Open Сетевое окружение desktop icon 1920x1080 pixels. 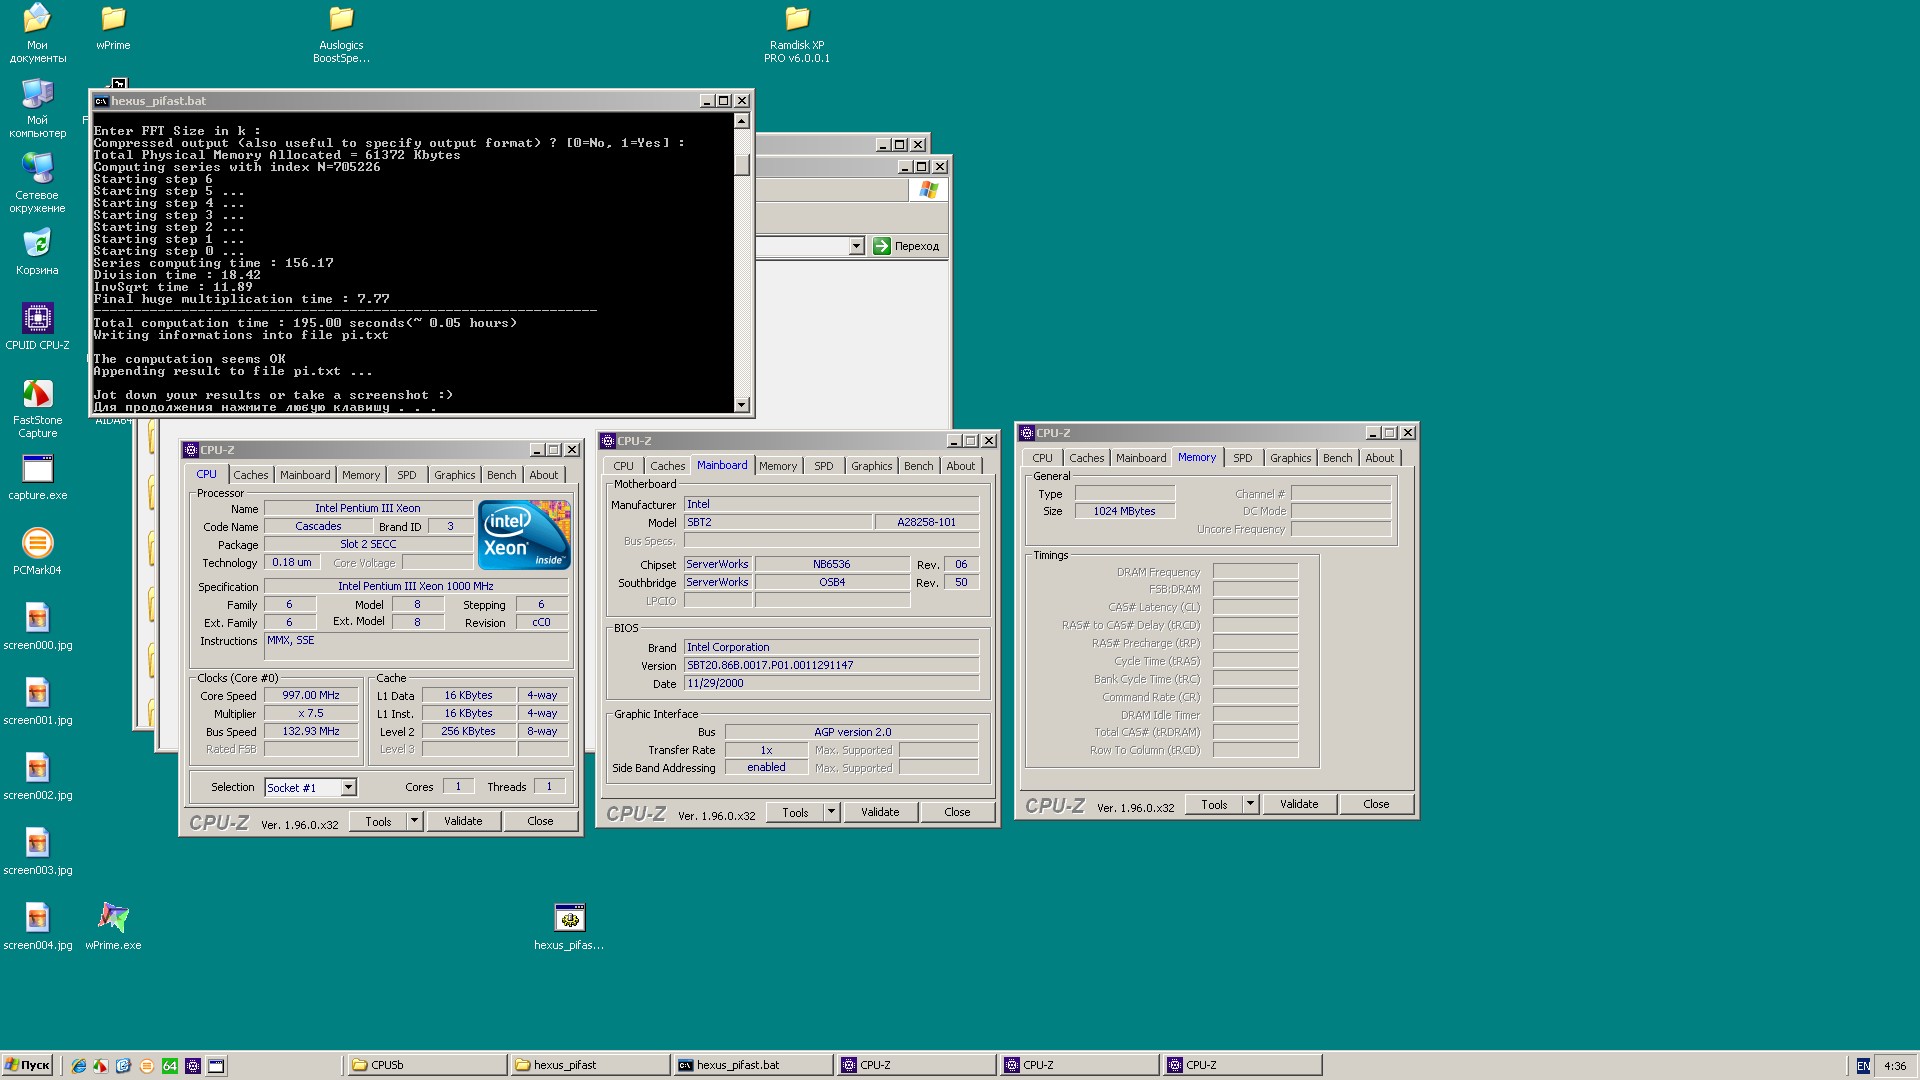(x=37, y=183)
